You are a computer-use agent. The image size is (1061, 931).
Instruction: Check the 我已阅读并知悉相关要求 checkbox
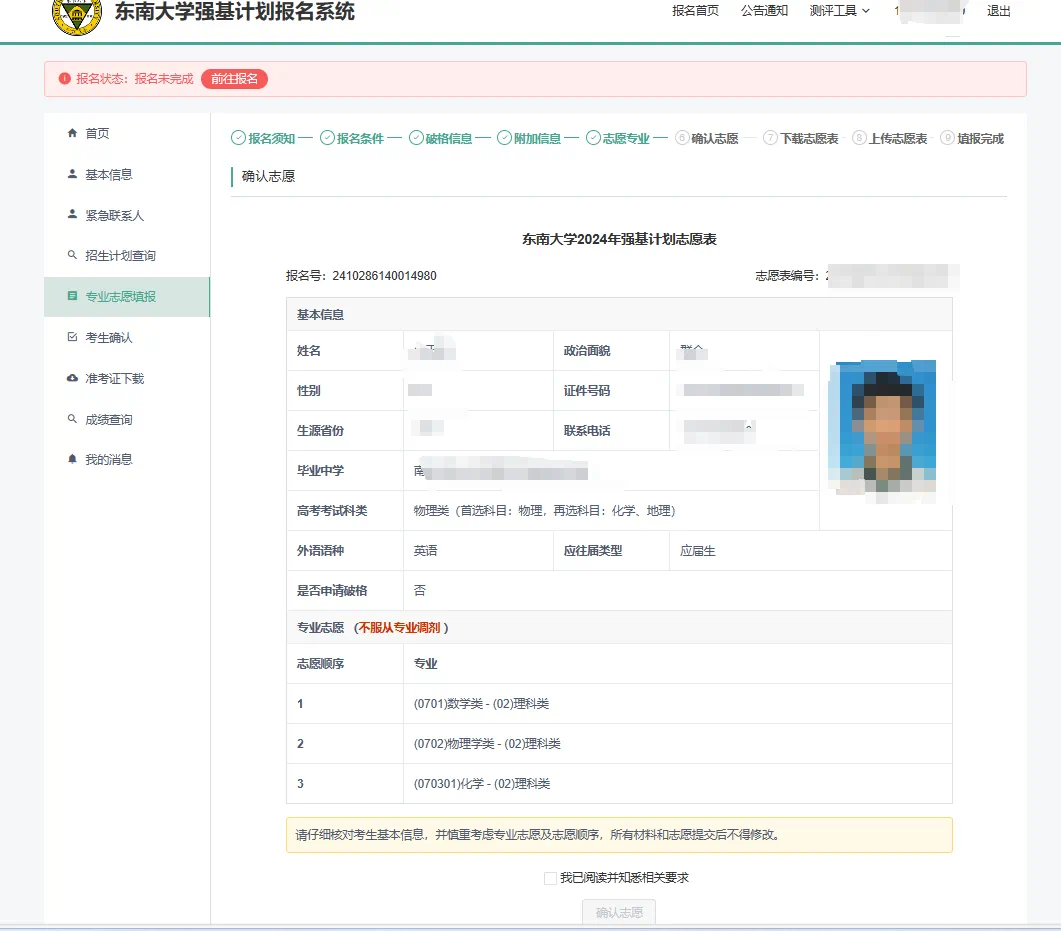[550, 877]
